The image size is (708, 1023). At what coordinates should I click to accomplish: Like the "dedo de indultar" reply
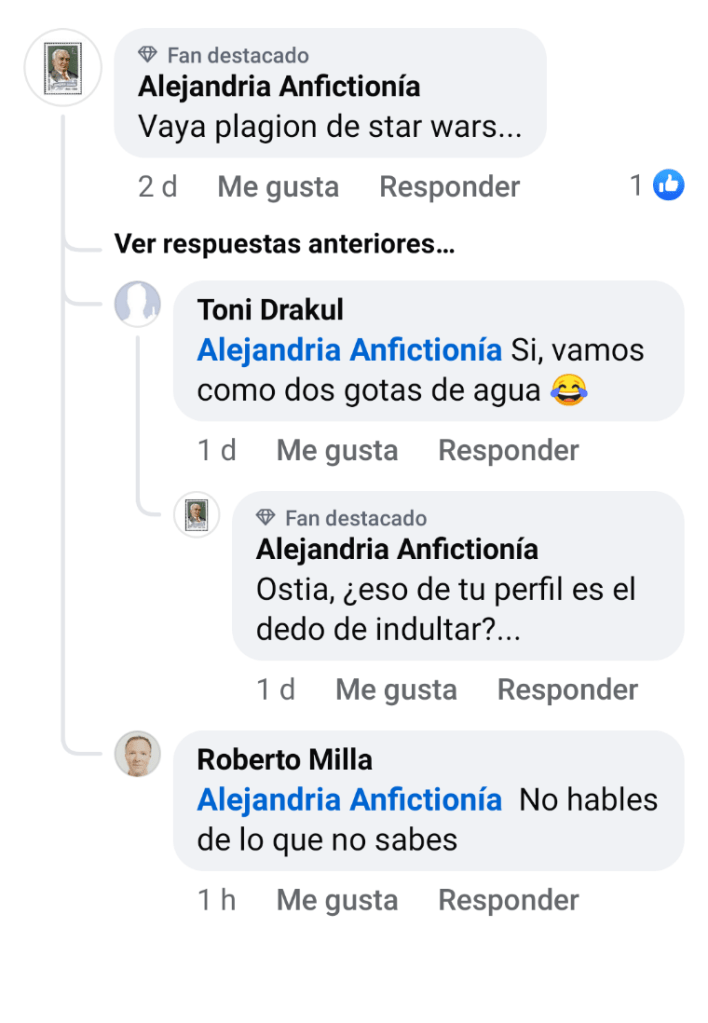coord(396,690)
